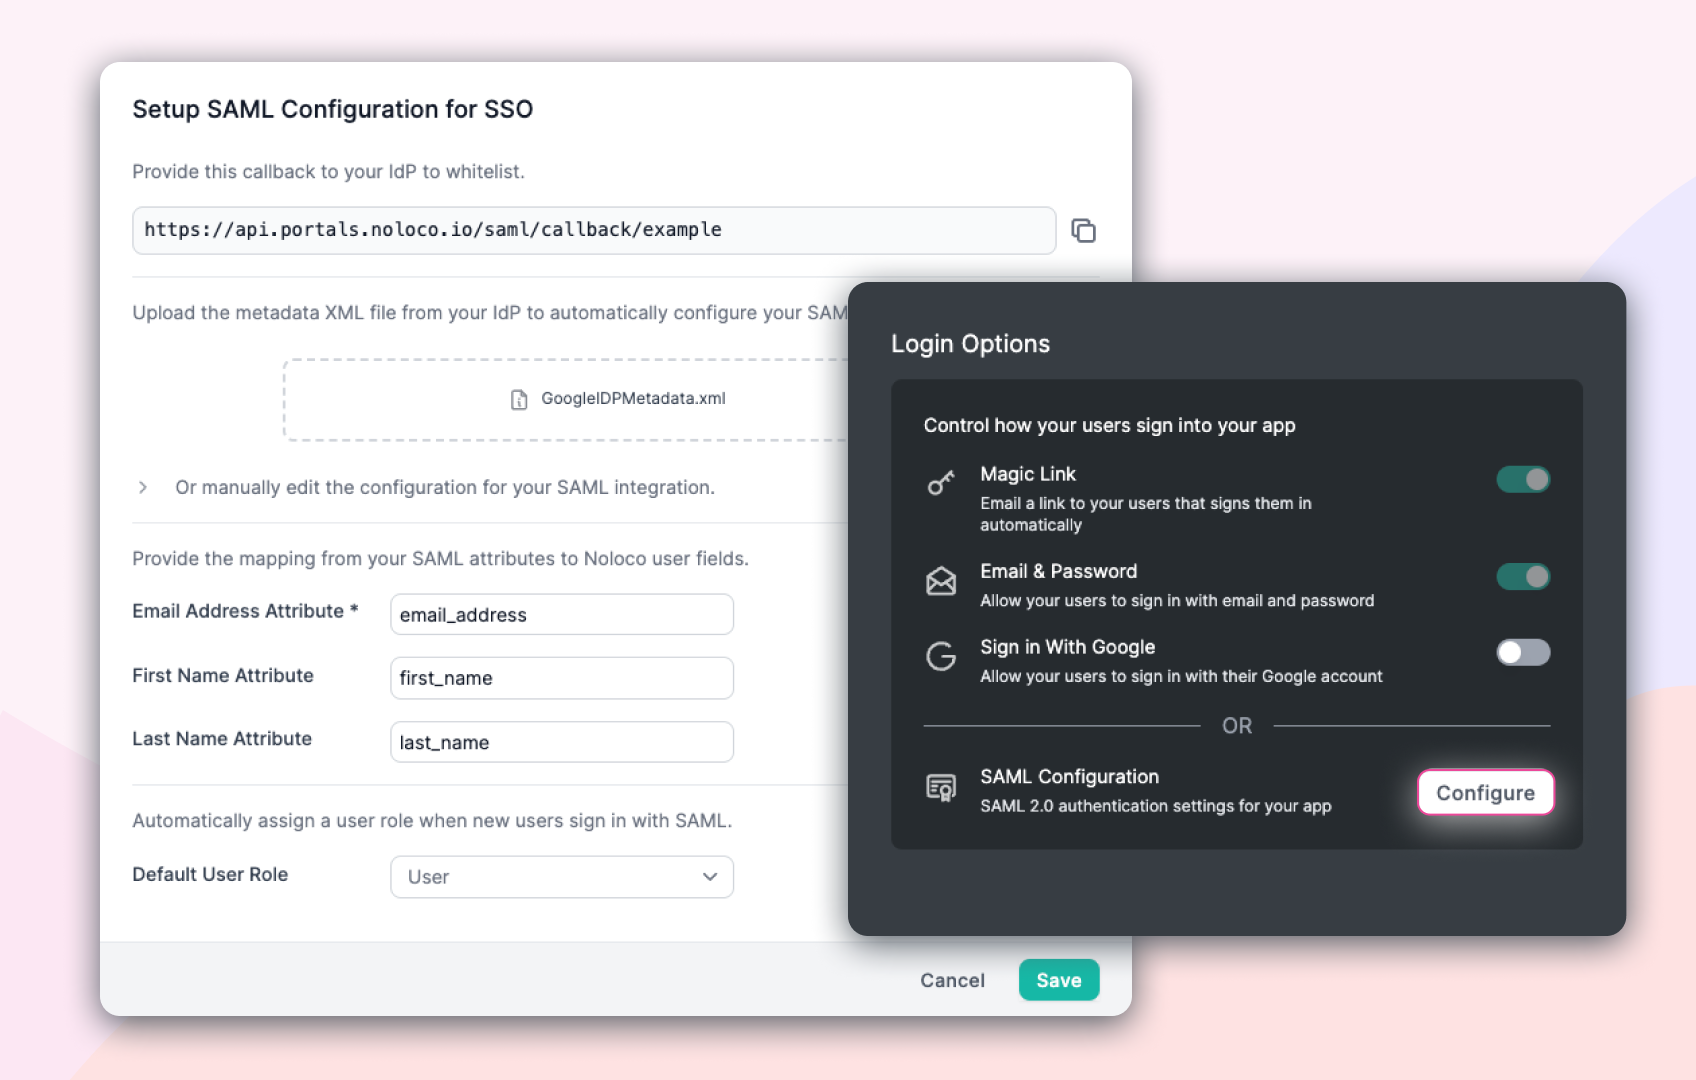1696x1080 pixels.
Task: Open SAML settings with Configure button
Action: pos(1485,792)
